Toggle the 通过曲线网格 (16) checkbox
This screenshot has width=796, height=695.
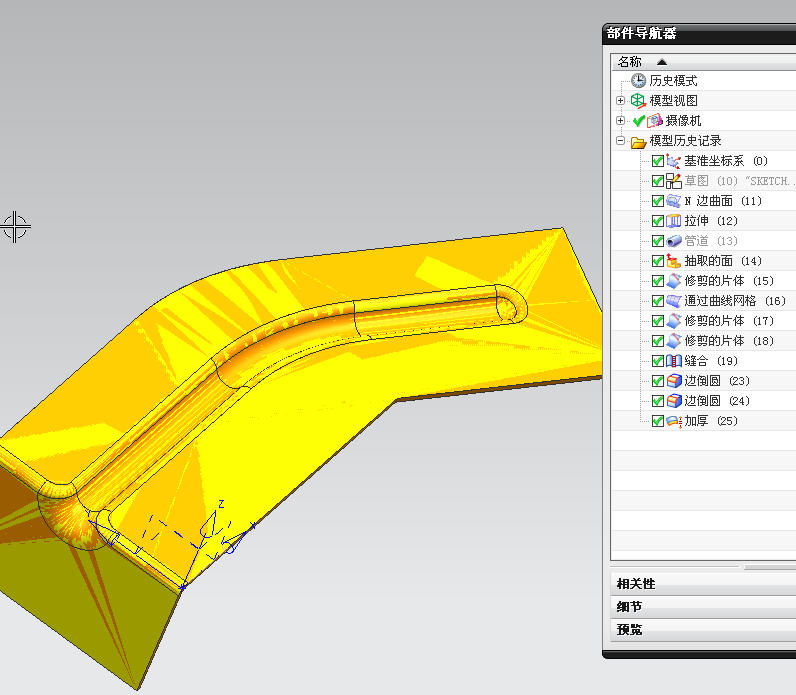tap(657, 301)
